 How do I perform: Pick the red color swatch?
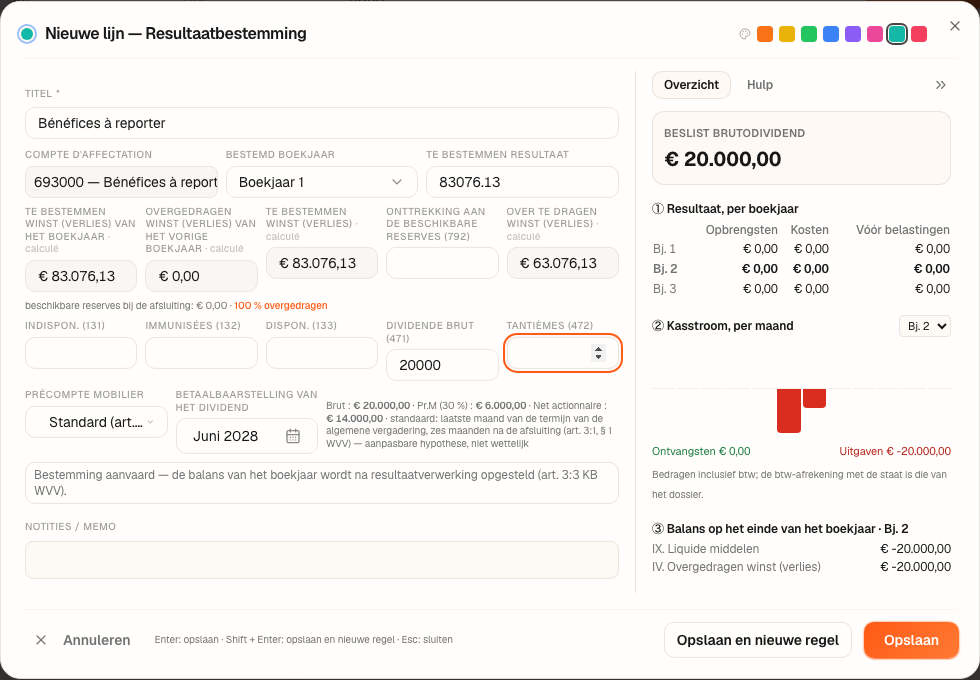click(919, 34)
